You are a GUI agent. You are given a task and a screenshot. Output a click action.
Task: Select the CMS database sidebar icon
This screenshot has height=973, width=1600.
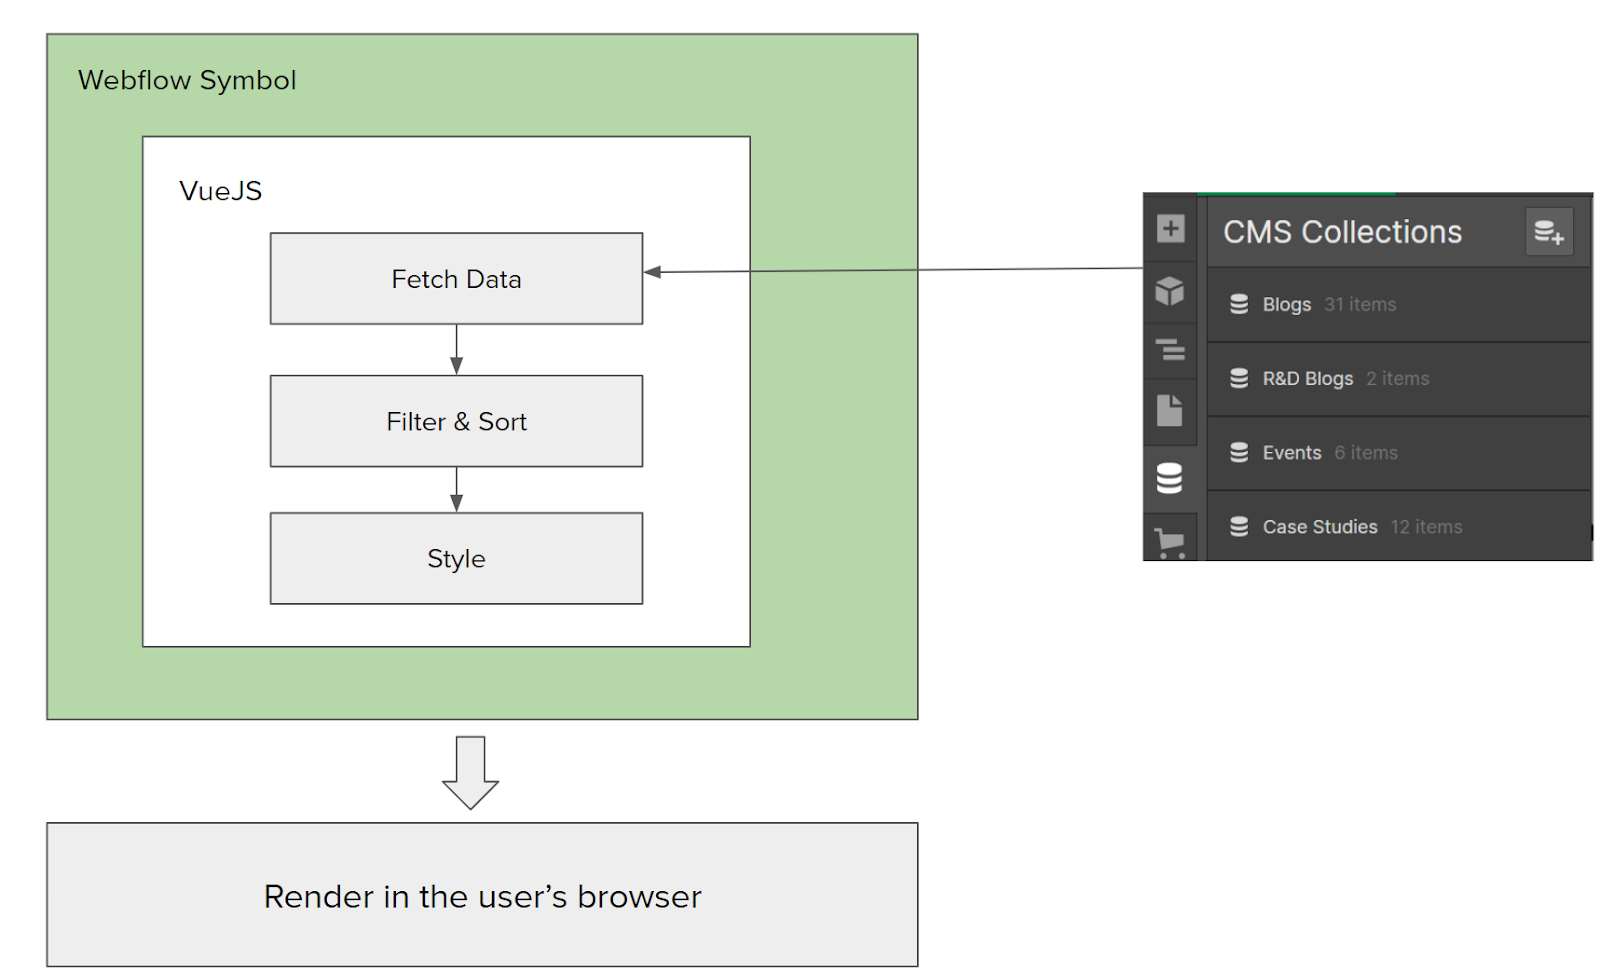tap(1170, 478)
